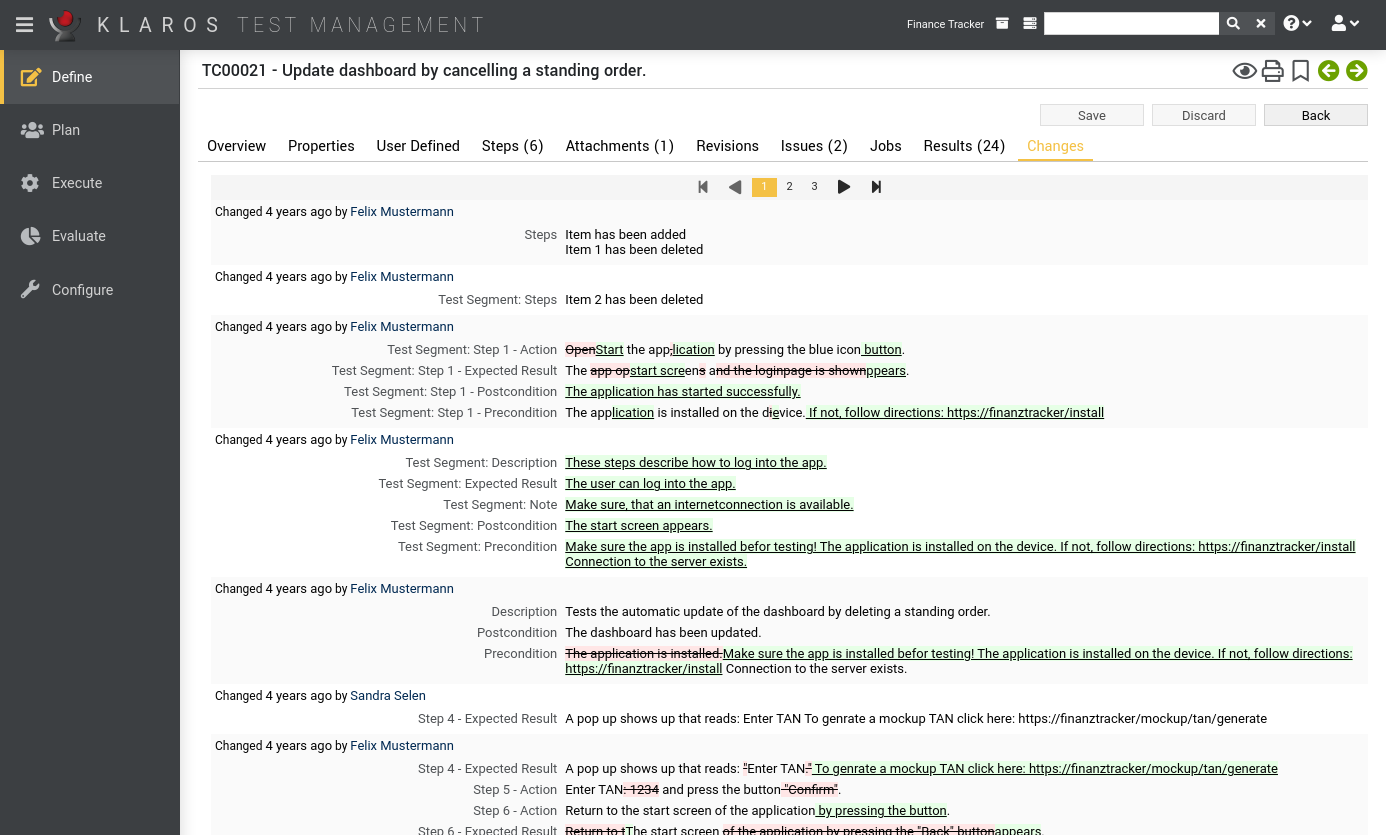Bookmark this test case
Viewport: 1386px width, 835px height.
pos(1300,71)
